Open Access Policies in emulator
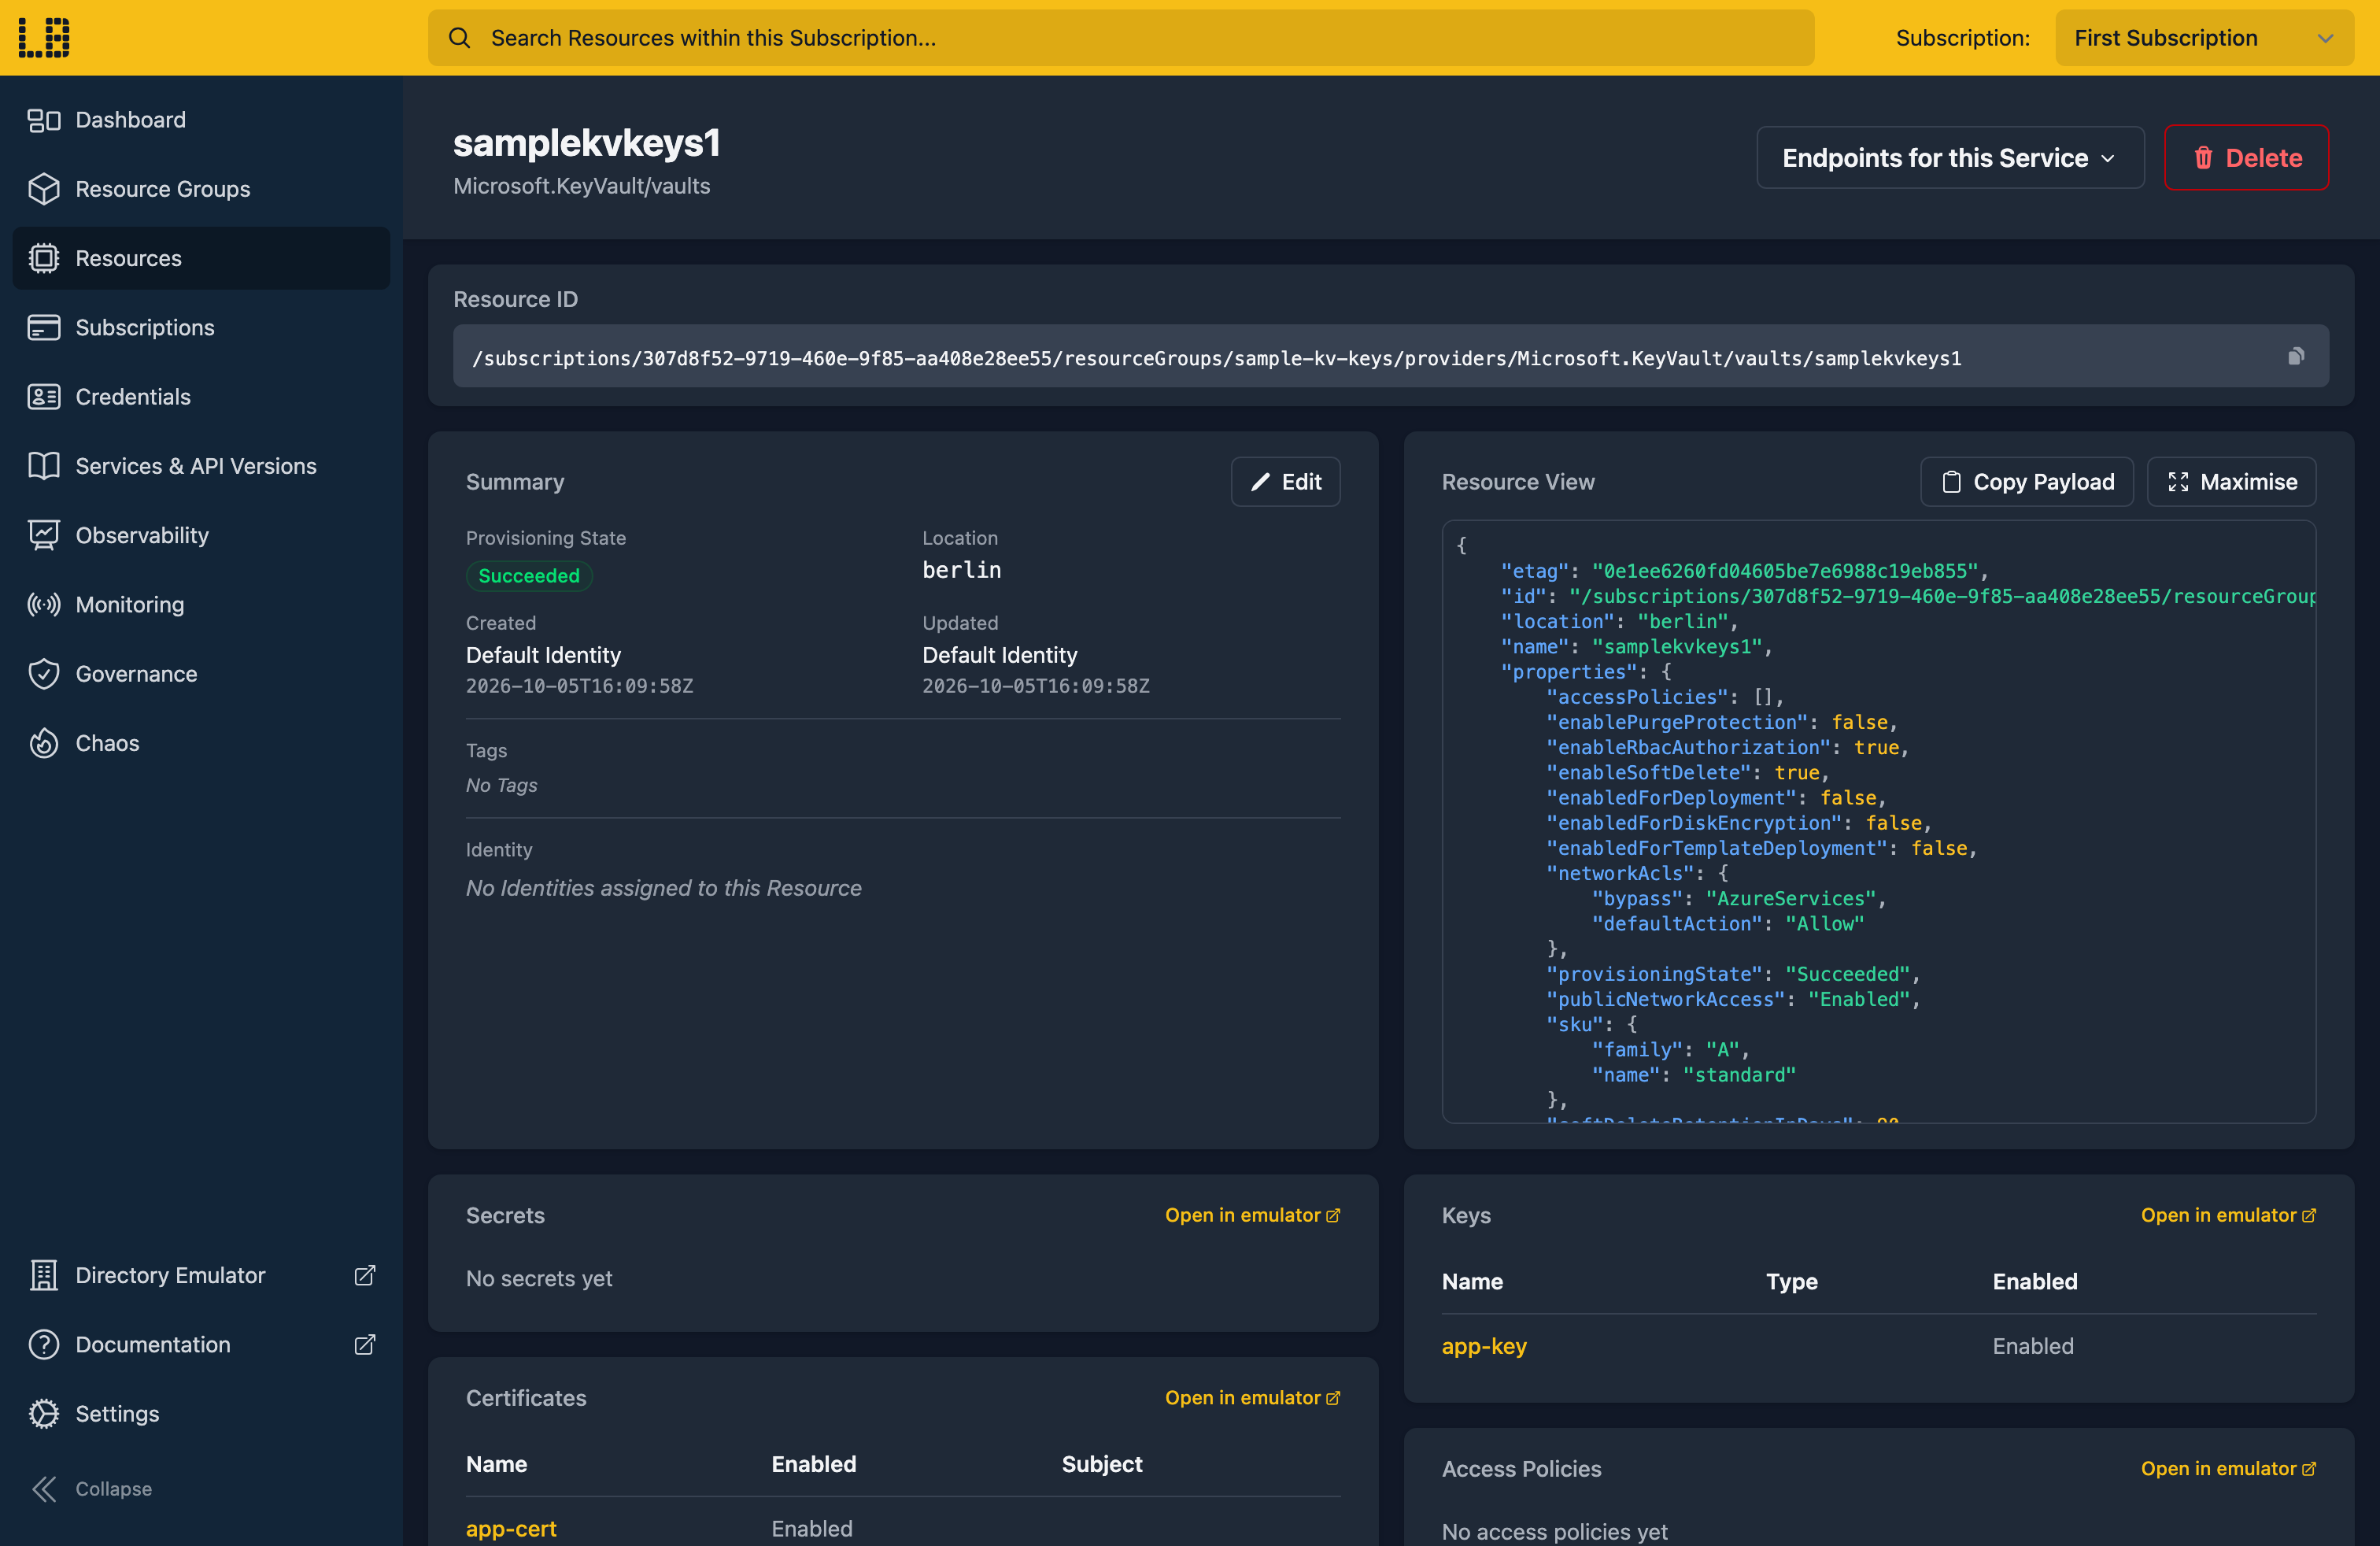Screen dimensions: 2380x1546 click(2228, 1469)
